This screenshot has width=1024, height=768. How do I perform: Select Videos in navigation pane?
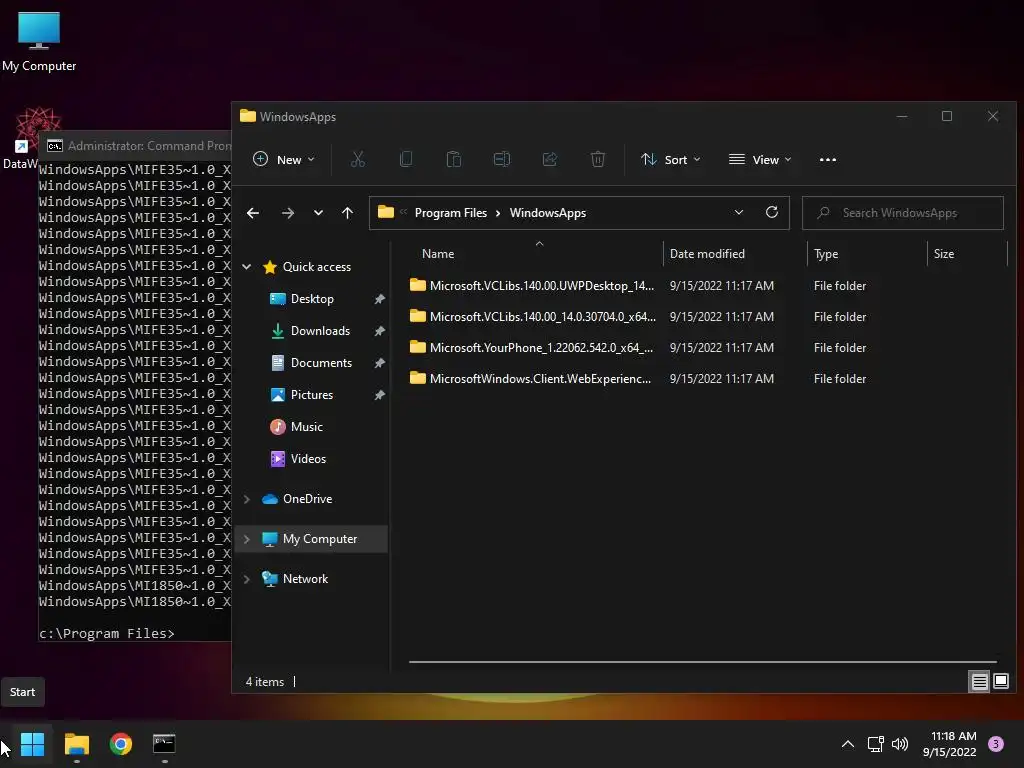pos(308,459)
